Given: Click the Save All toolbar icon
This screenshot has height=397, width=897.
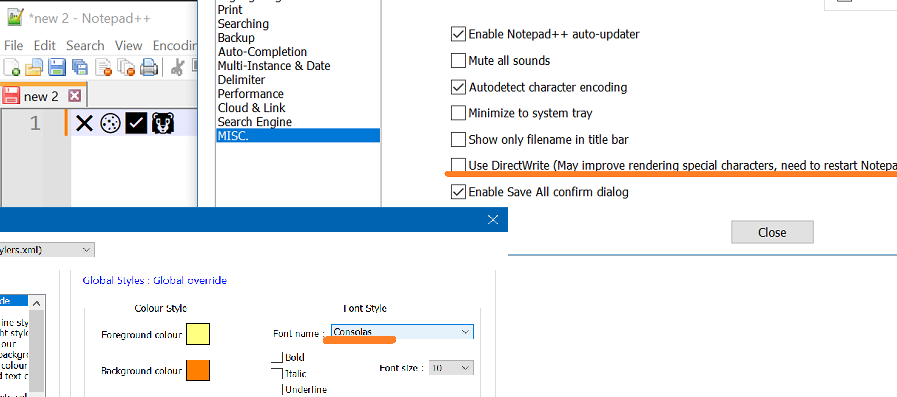Looking at the screenshot, I should (80, 68).
